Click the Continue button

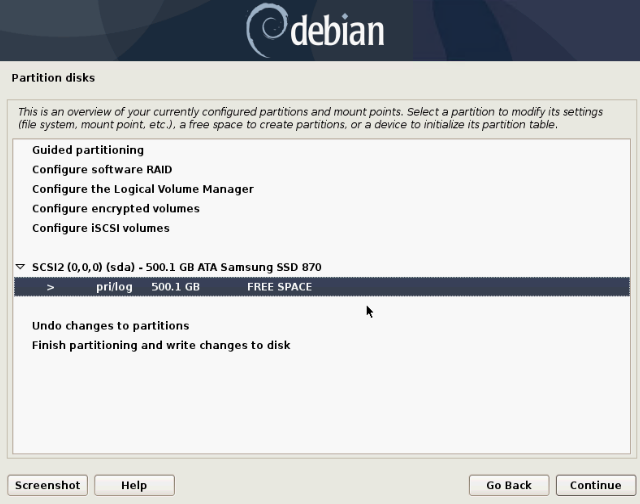(596, 485)
